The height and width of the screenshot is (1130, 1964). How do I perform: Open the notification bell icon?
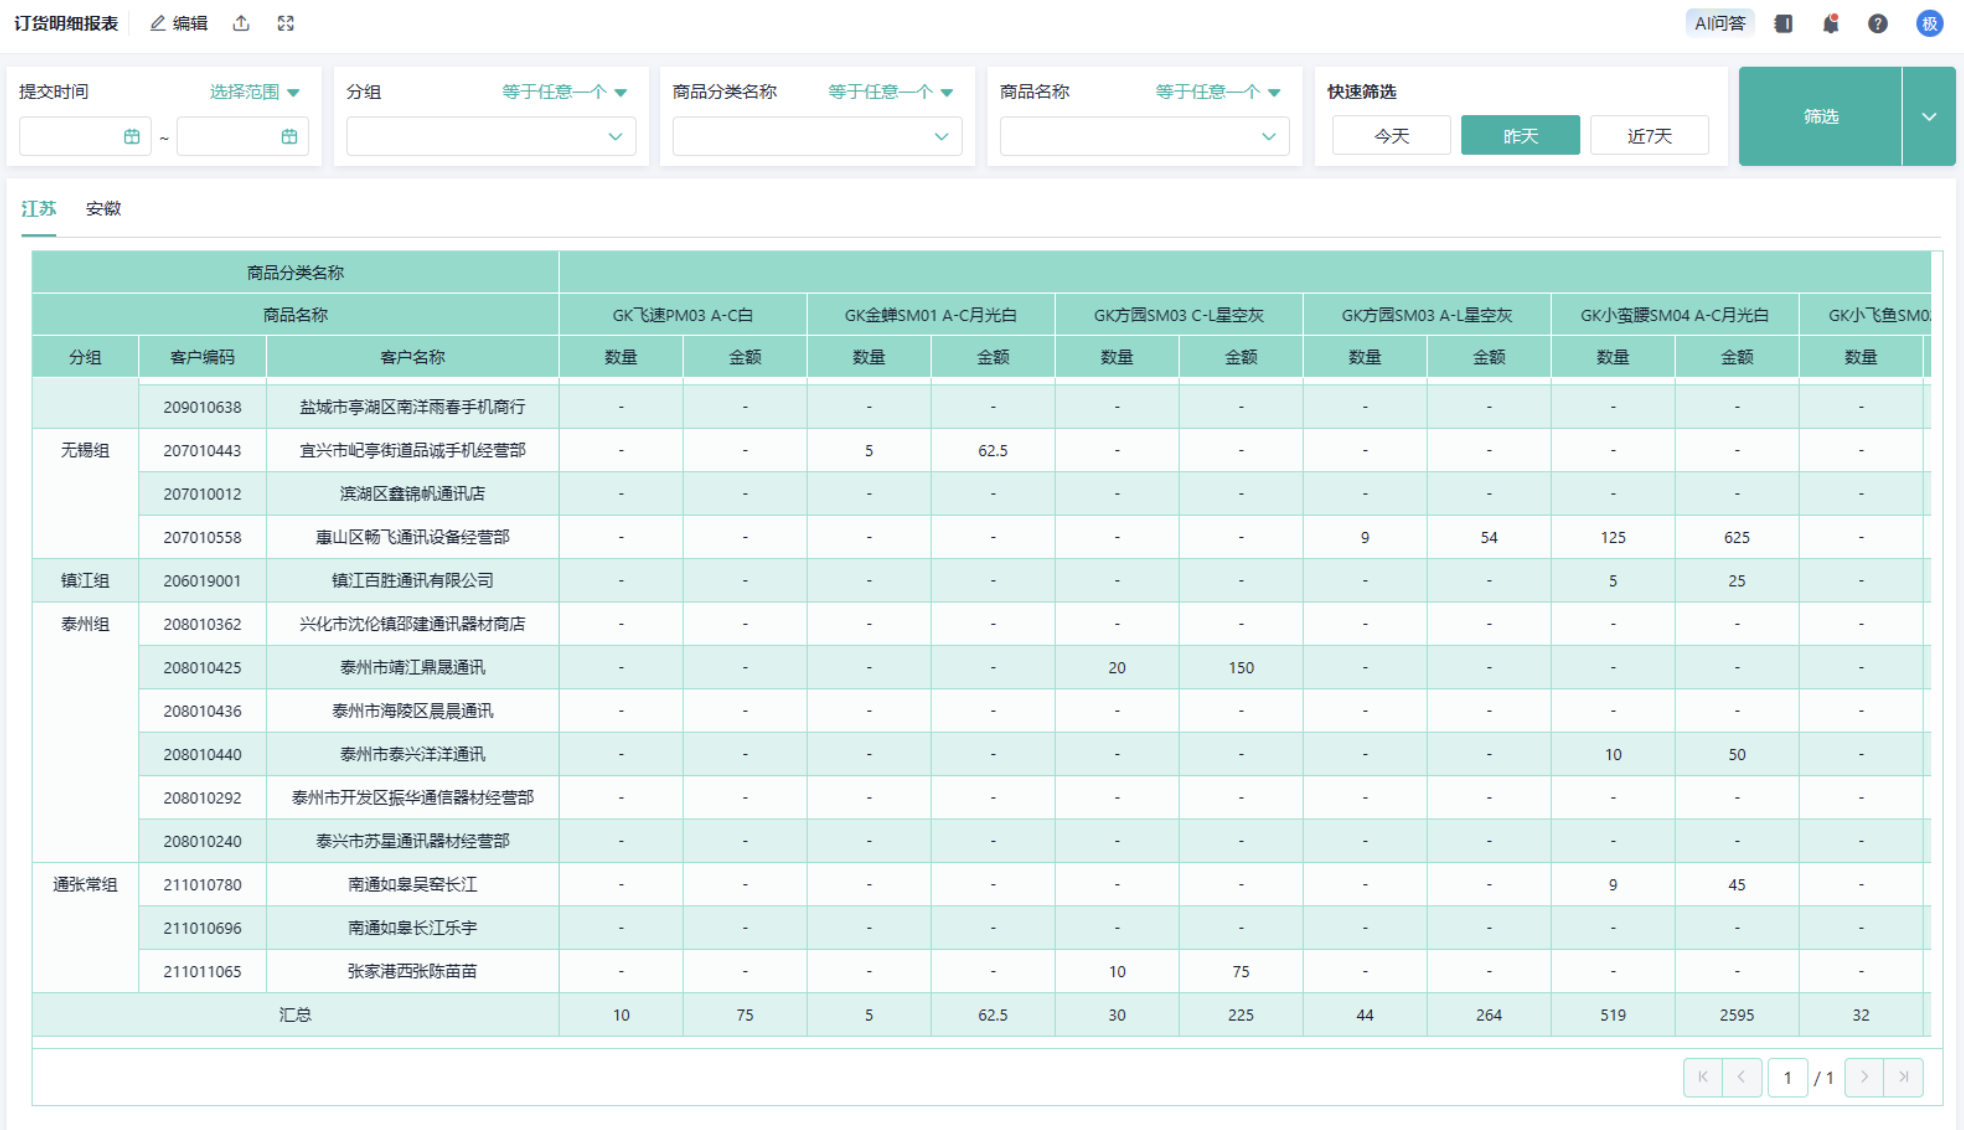(1830, 23)
